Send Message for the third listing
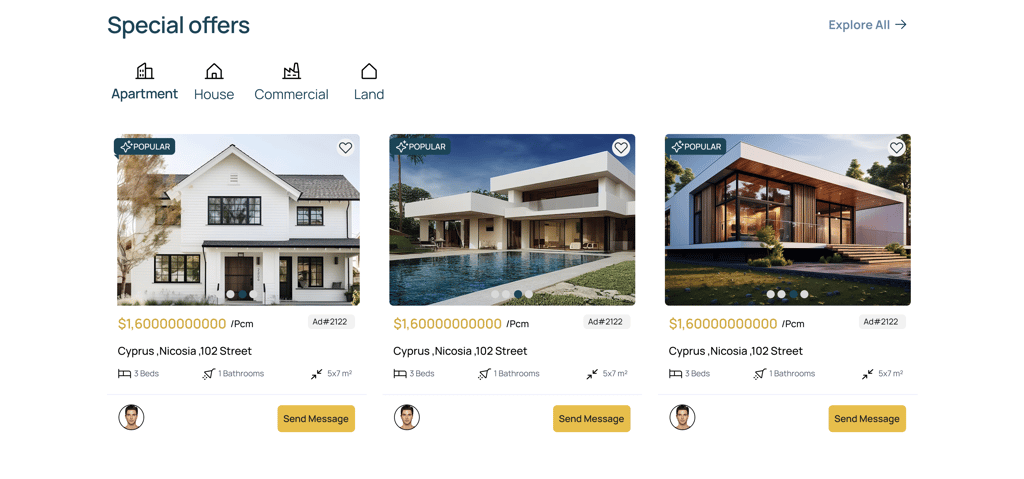Image resolution: width=1024 pixels, height=479 pixels. (x=867, y=419)
